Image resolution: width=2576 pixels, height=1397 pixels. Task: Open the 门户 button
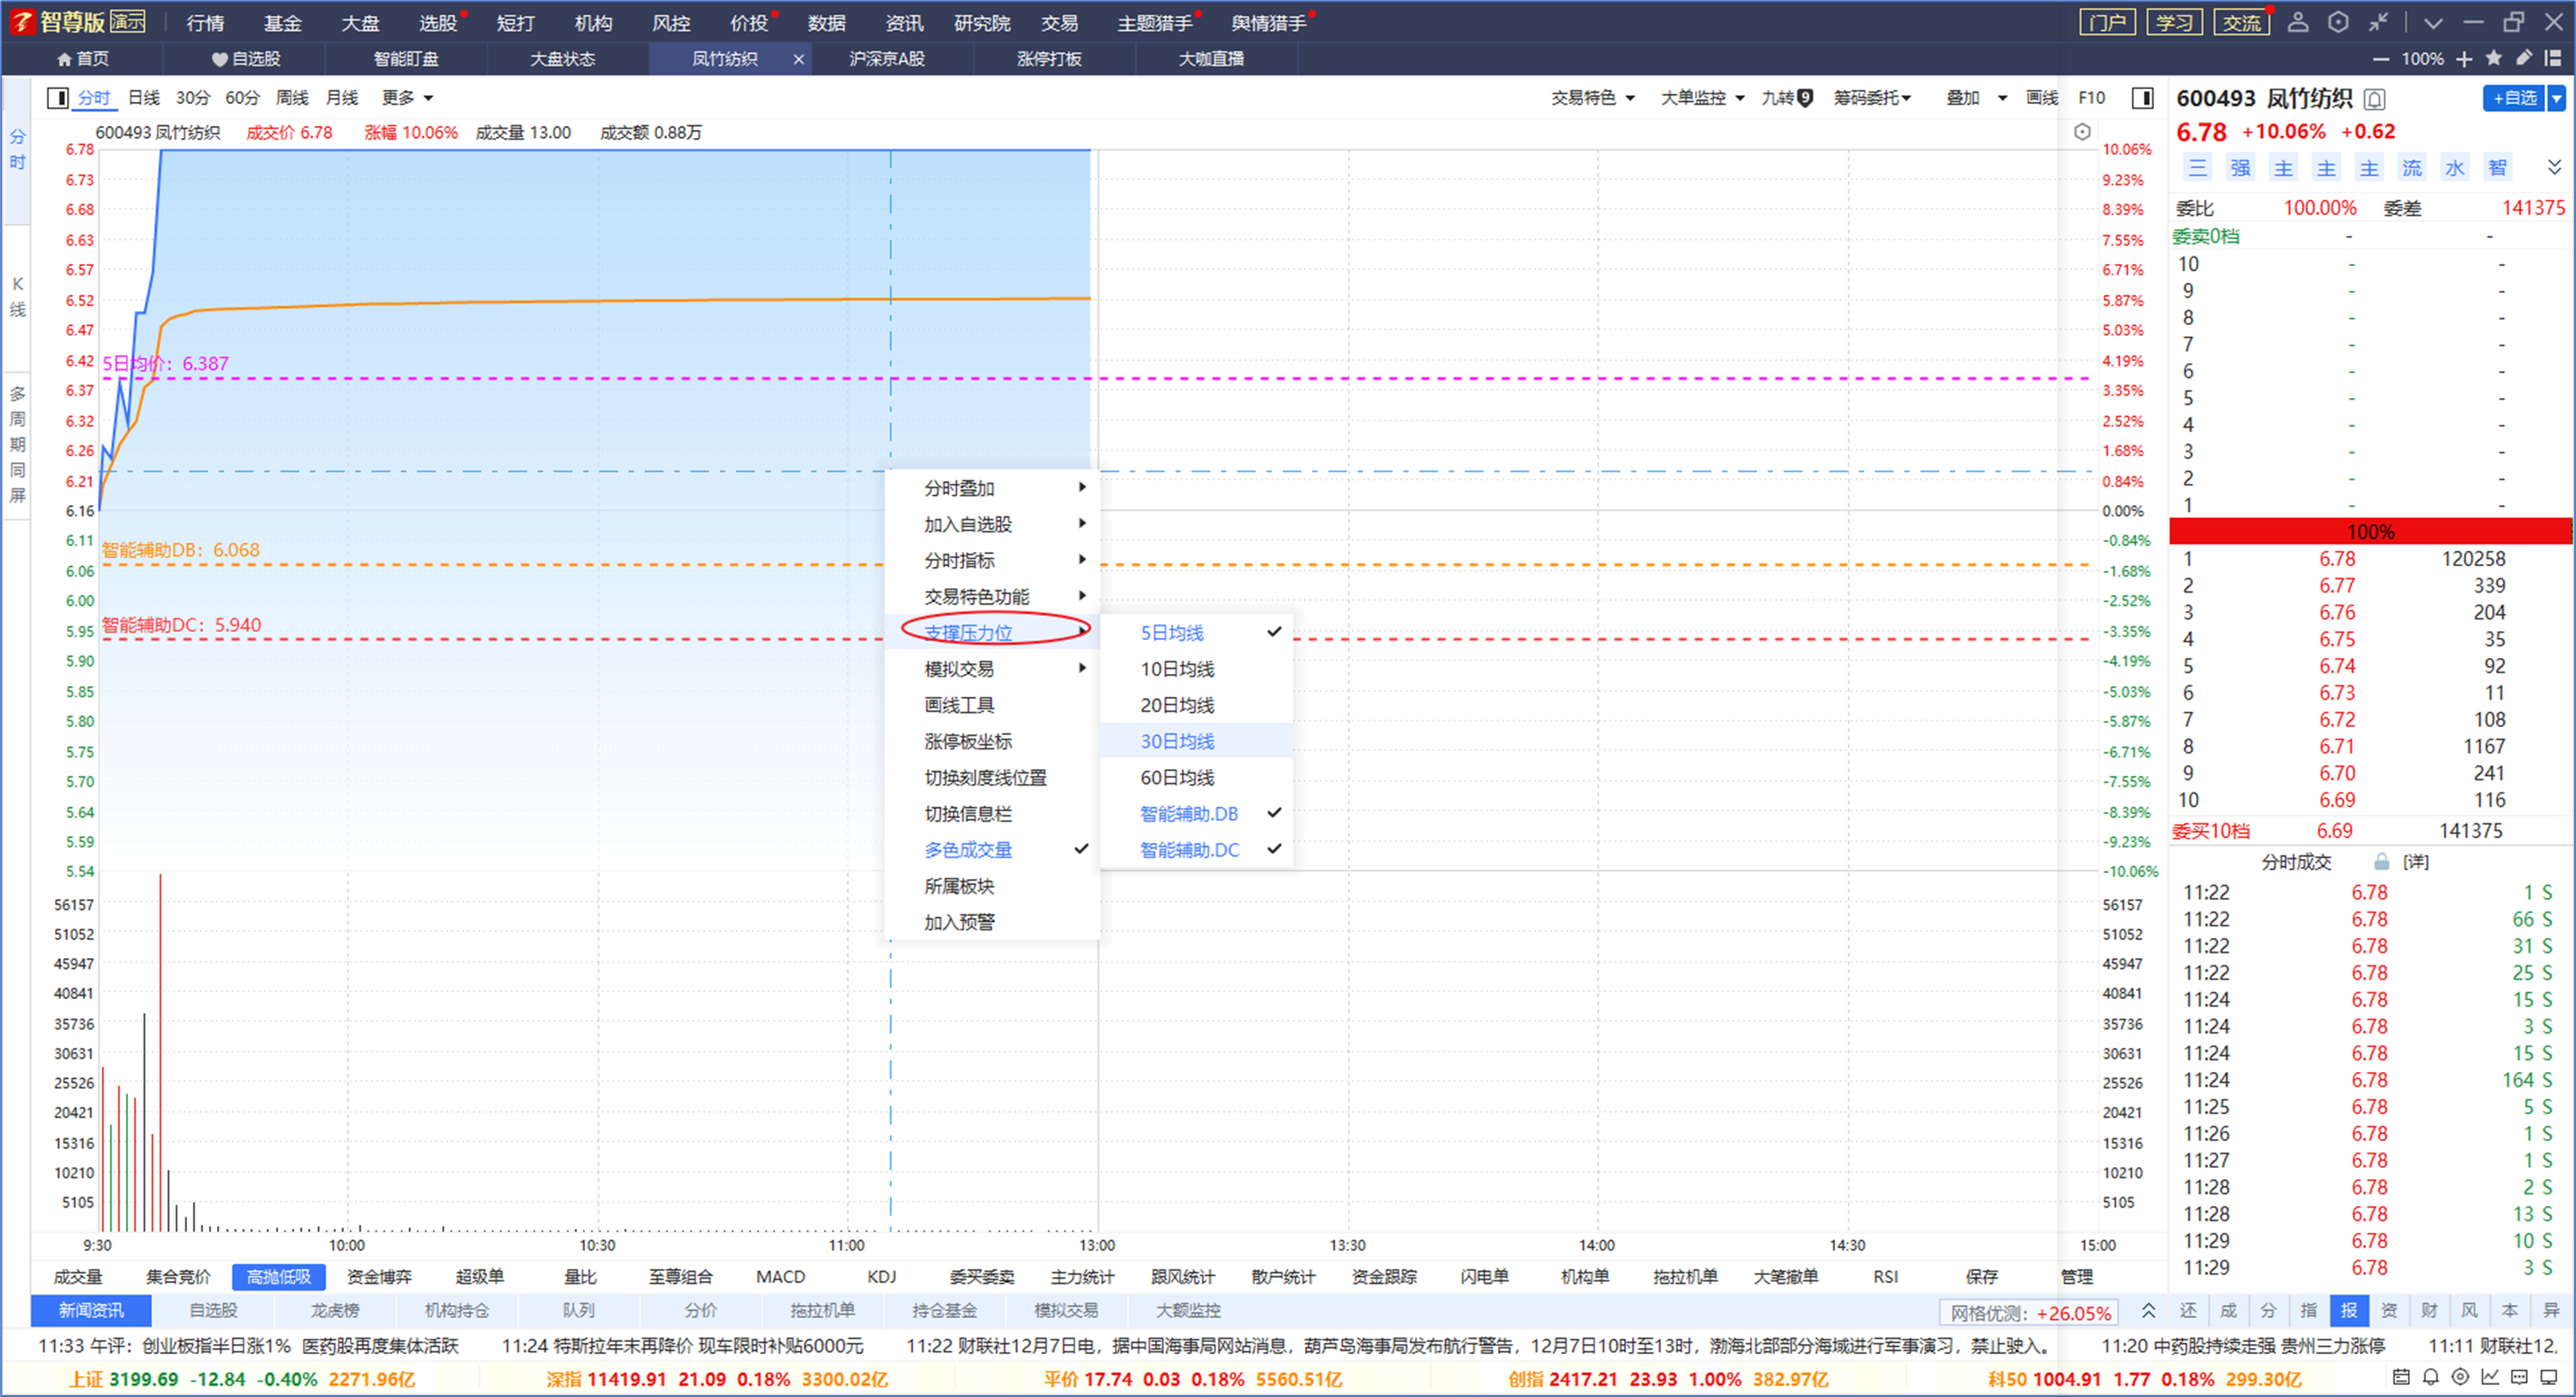pos(2107,22)
